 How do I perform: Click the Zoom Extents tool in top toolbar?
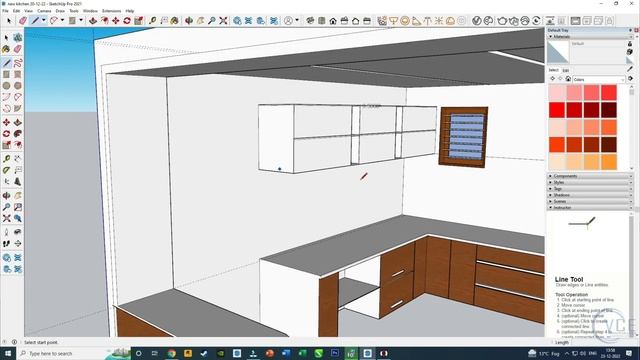click(x=223, y=20)
